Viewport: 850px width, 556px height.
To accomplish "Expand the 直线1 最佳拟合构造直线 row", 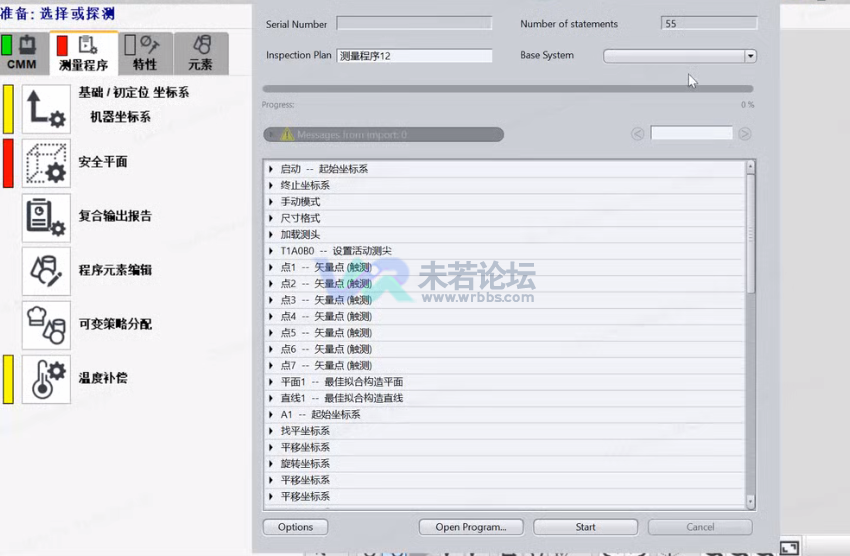I will [x=271, y=398].
